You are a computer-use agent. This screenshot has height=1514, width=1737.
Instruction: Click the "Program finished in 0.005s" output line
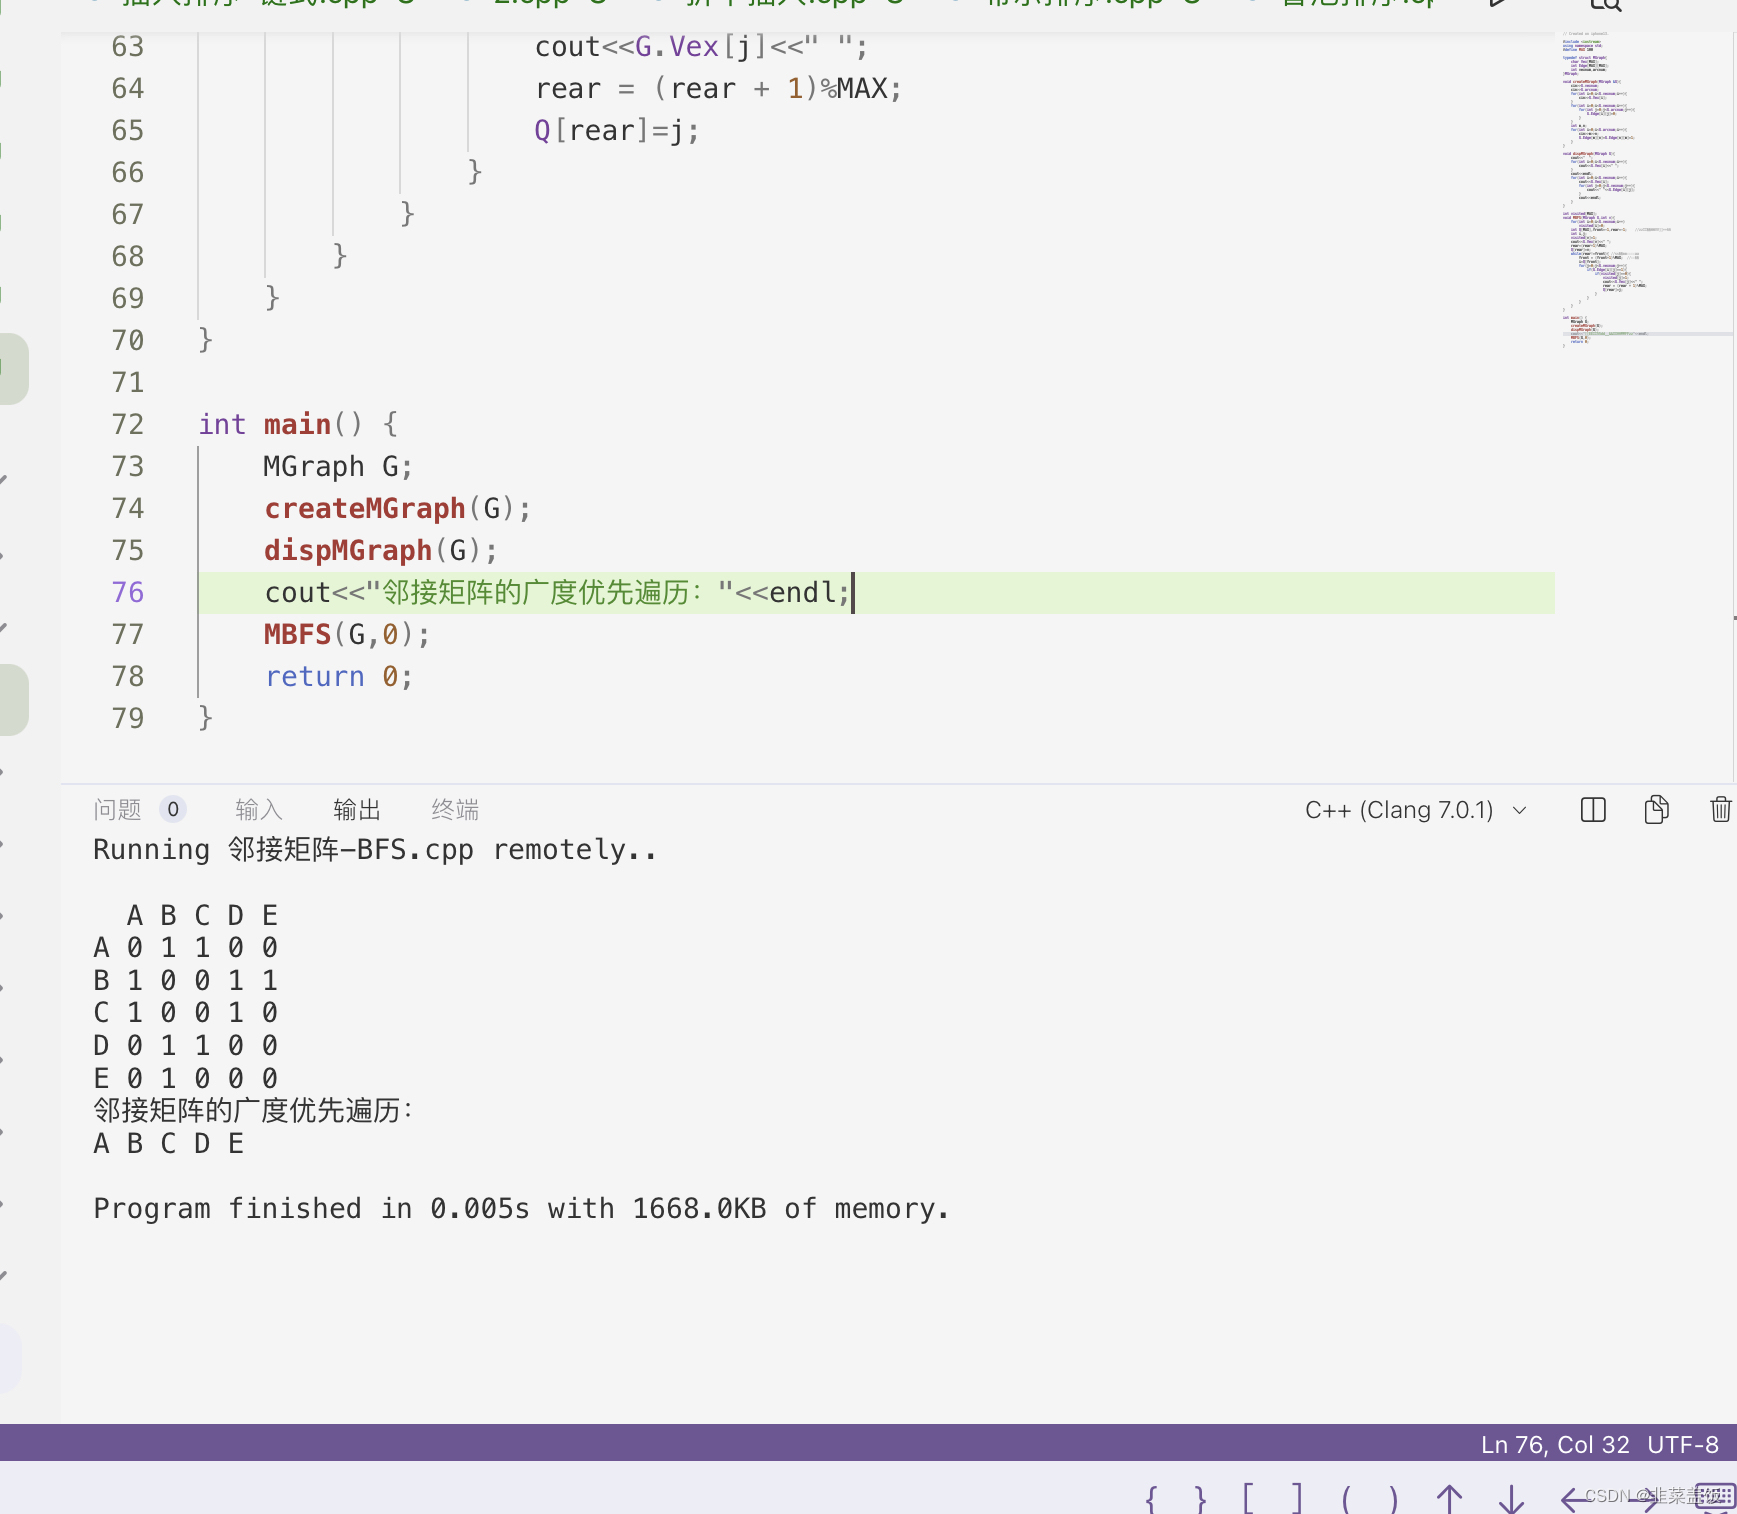[521, 1208]
